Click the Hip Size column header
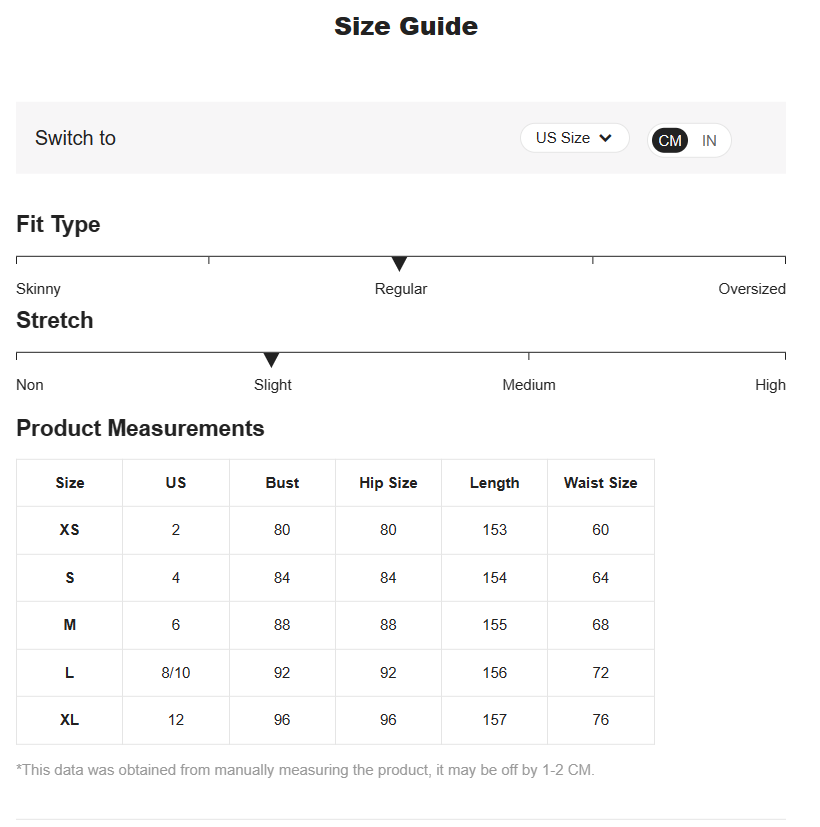 (x=388, y=483)
